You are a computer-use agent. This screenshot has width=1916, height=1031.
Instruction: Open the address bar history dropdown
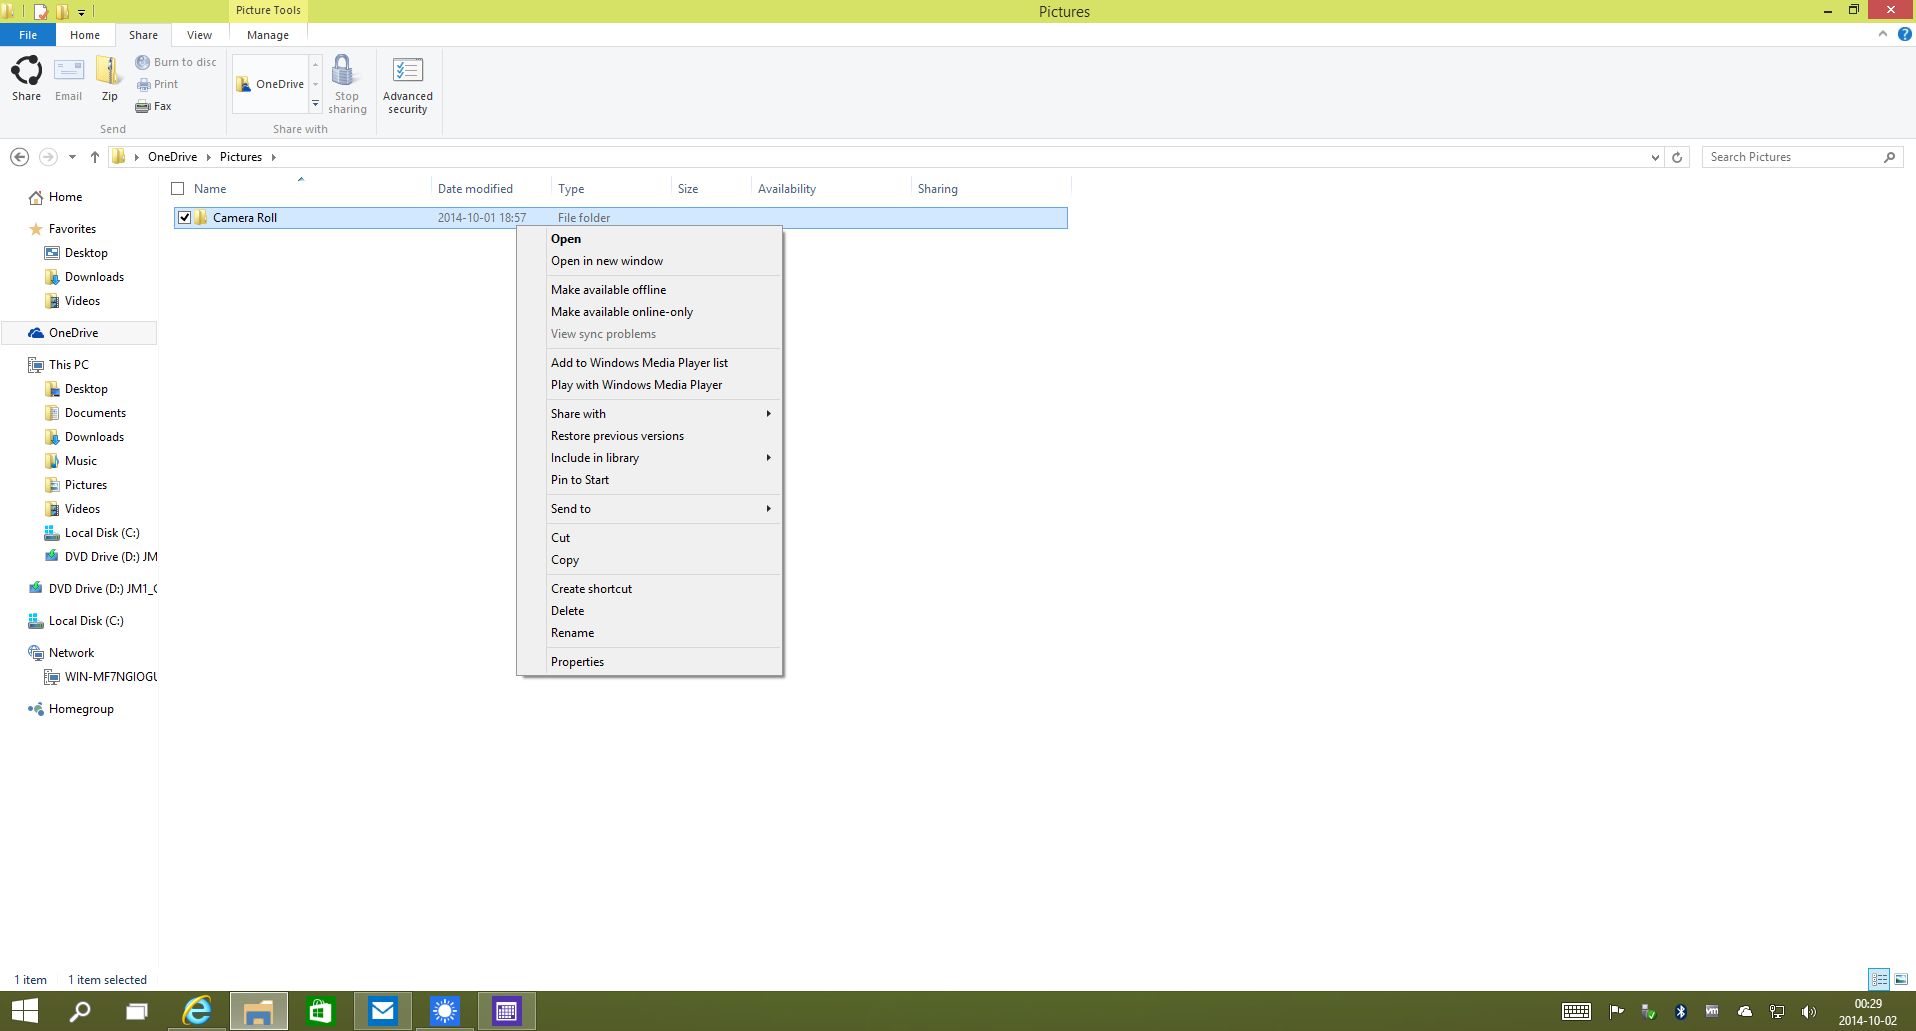(1654, 157)
